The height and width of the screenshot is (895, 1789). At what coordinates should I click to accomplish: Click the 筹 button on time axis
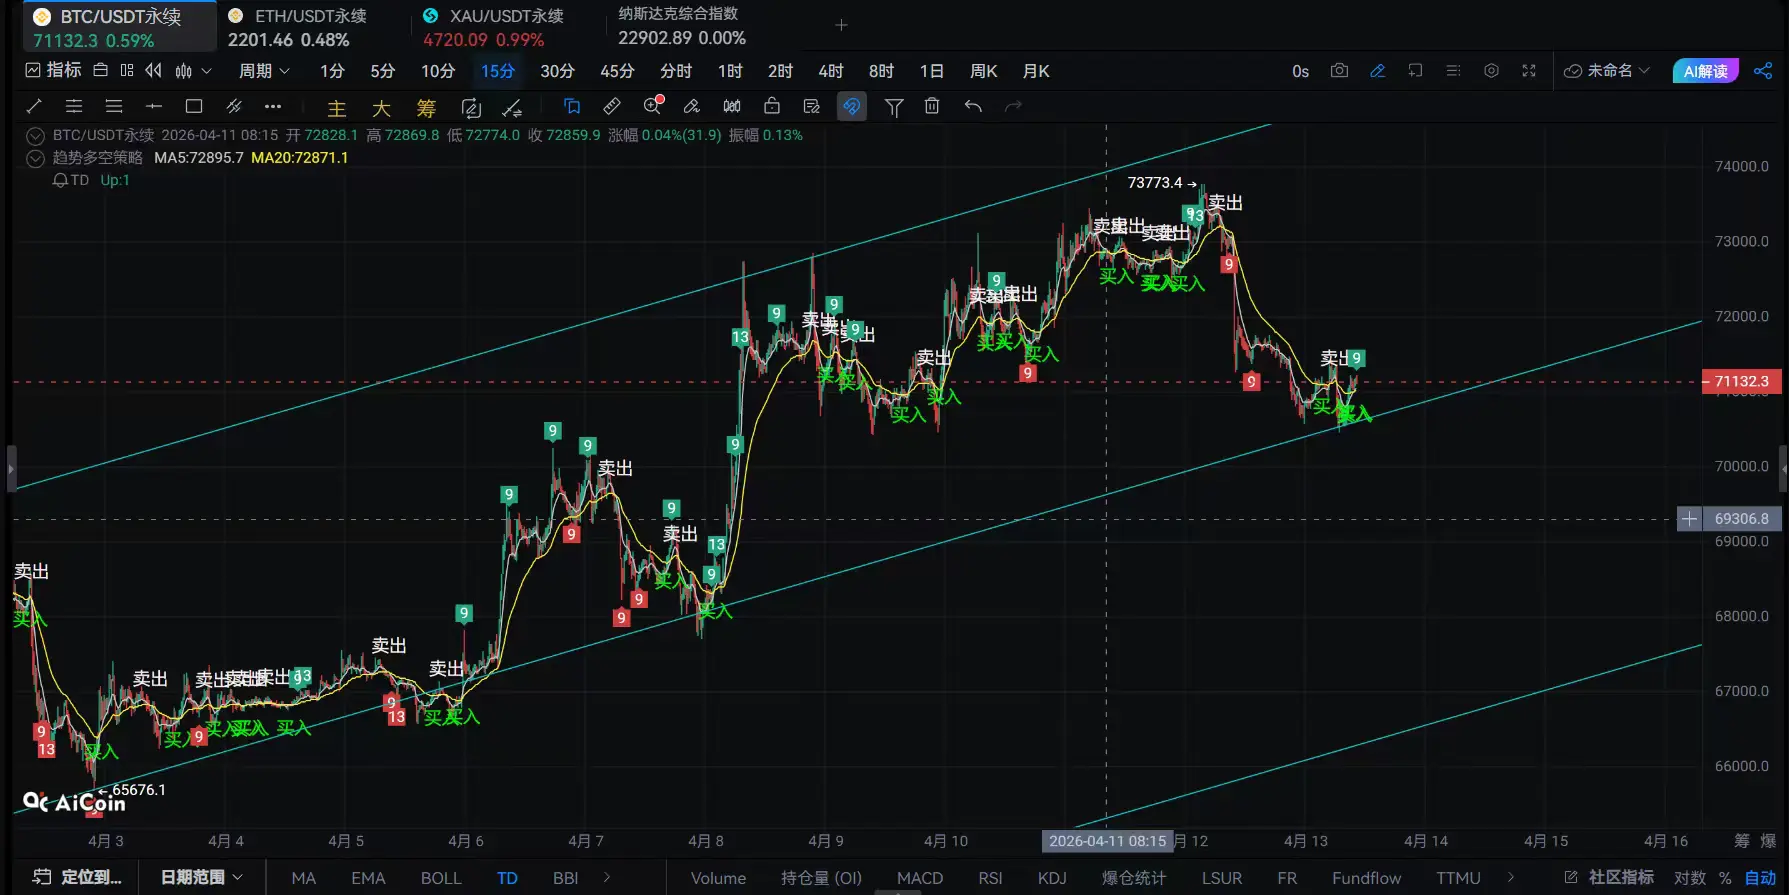click(x=1742, y=841)
